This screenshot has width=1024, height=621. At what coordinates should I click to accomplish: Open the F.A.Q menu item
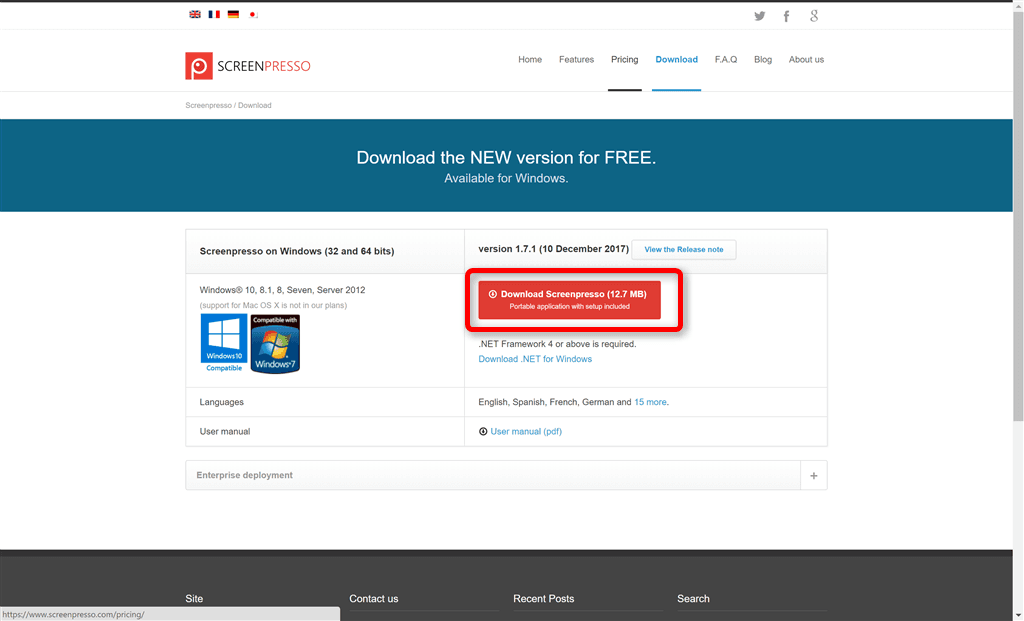coord(726,59)
